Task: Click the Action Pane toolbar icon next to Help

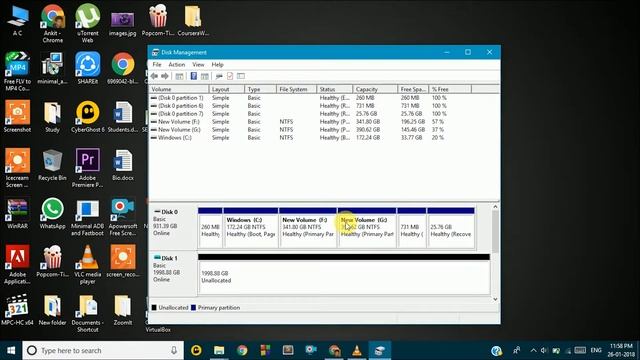Action: click(x=204, y=76)
